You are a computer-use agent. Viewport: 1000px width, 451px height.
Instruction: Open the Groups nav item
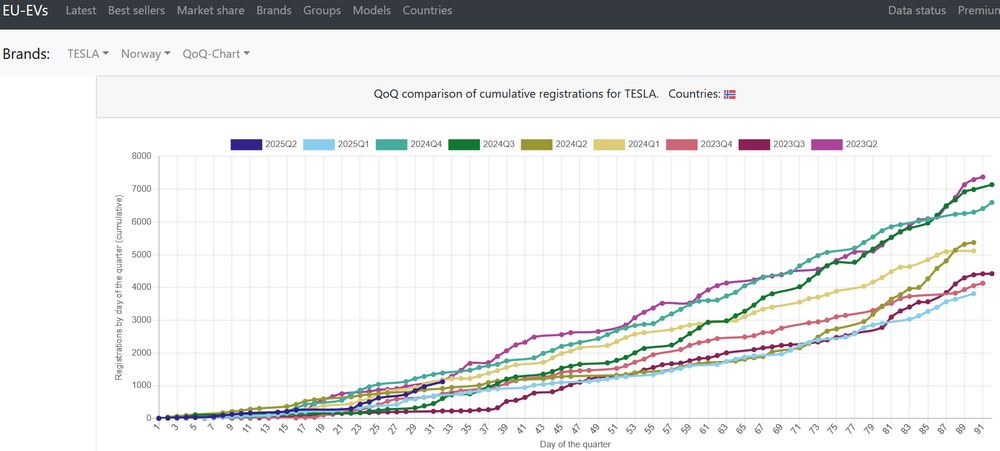click(322, 11)
